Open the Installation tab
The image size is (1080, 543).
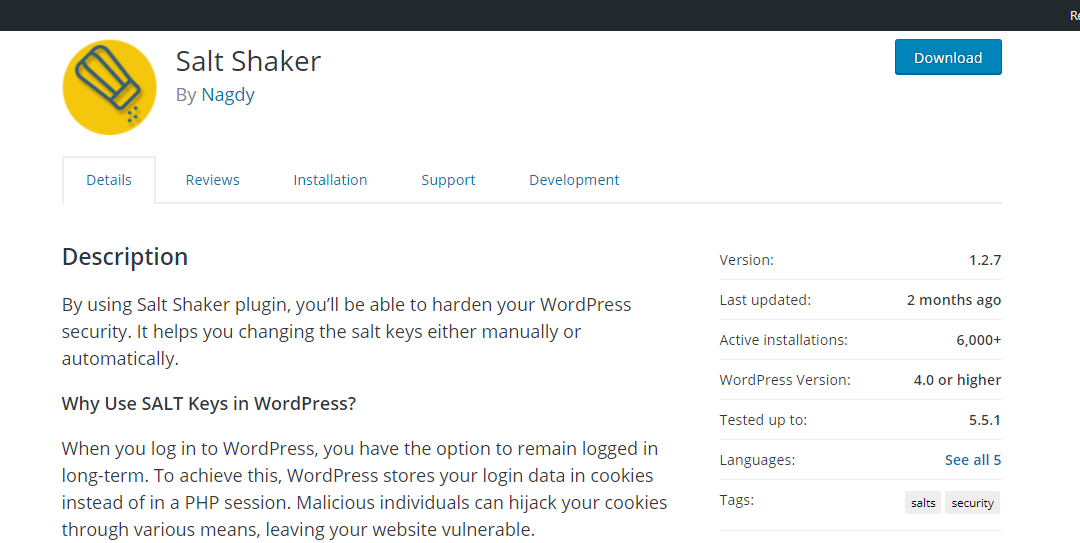click(330, 180)
